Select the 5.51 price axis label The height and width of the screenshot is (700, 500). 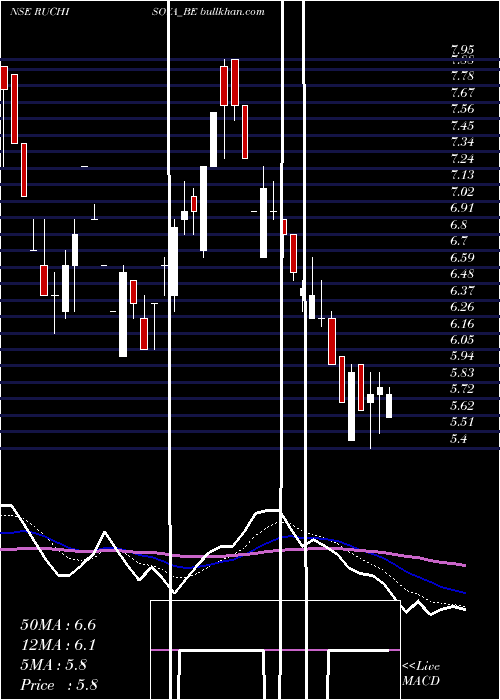462,422
